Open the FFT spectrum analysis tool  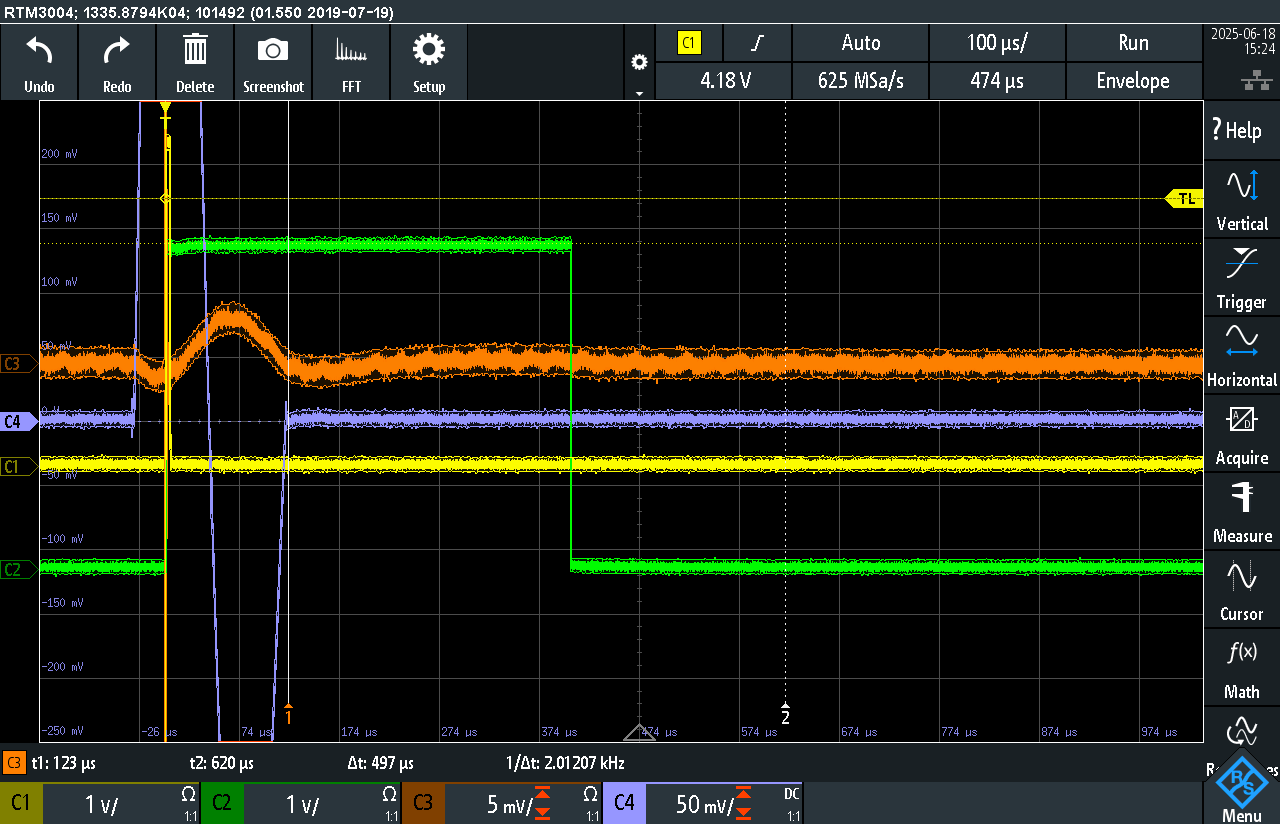coord(351,50)
